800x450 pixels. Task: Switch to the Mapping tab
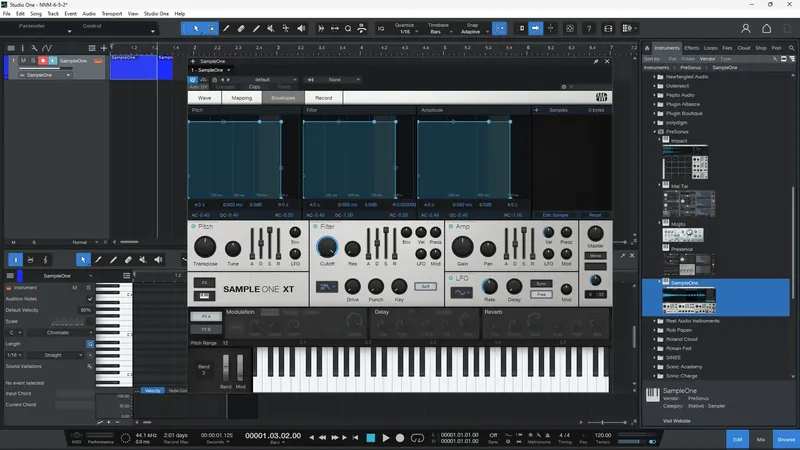[242, 97]
